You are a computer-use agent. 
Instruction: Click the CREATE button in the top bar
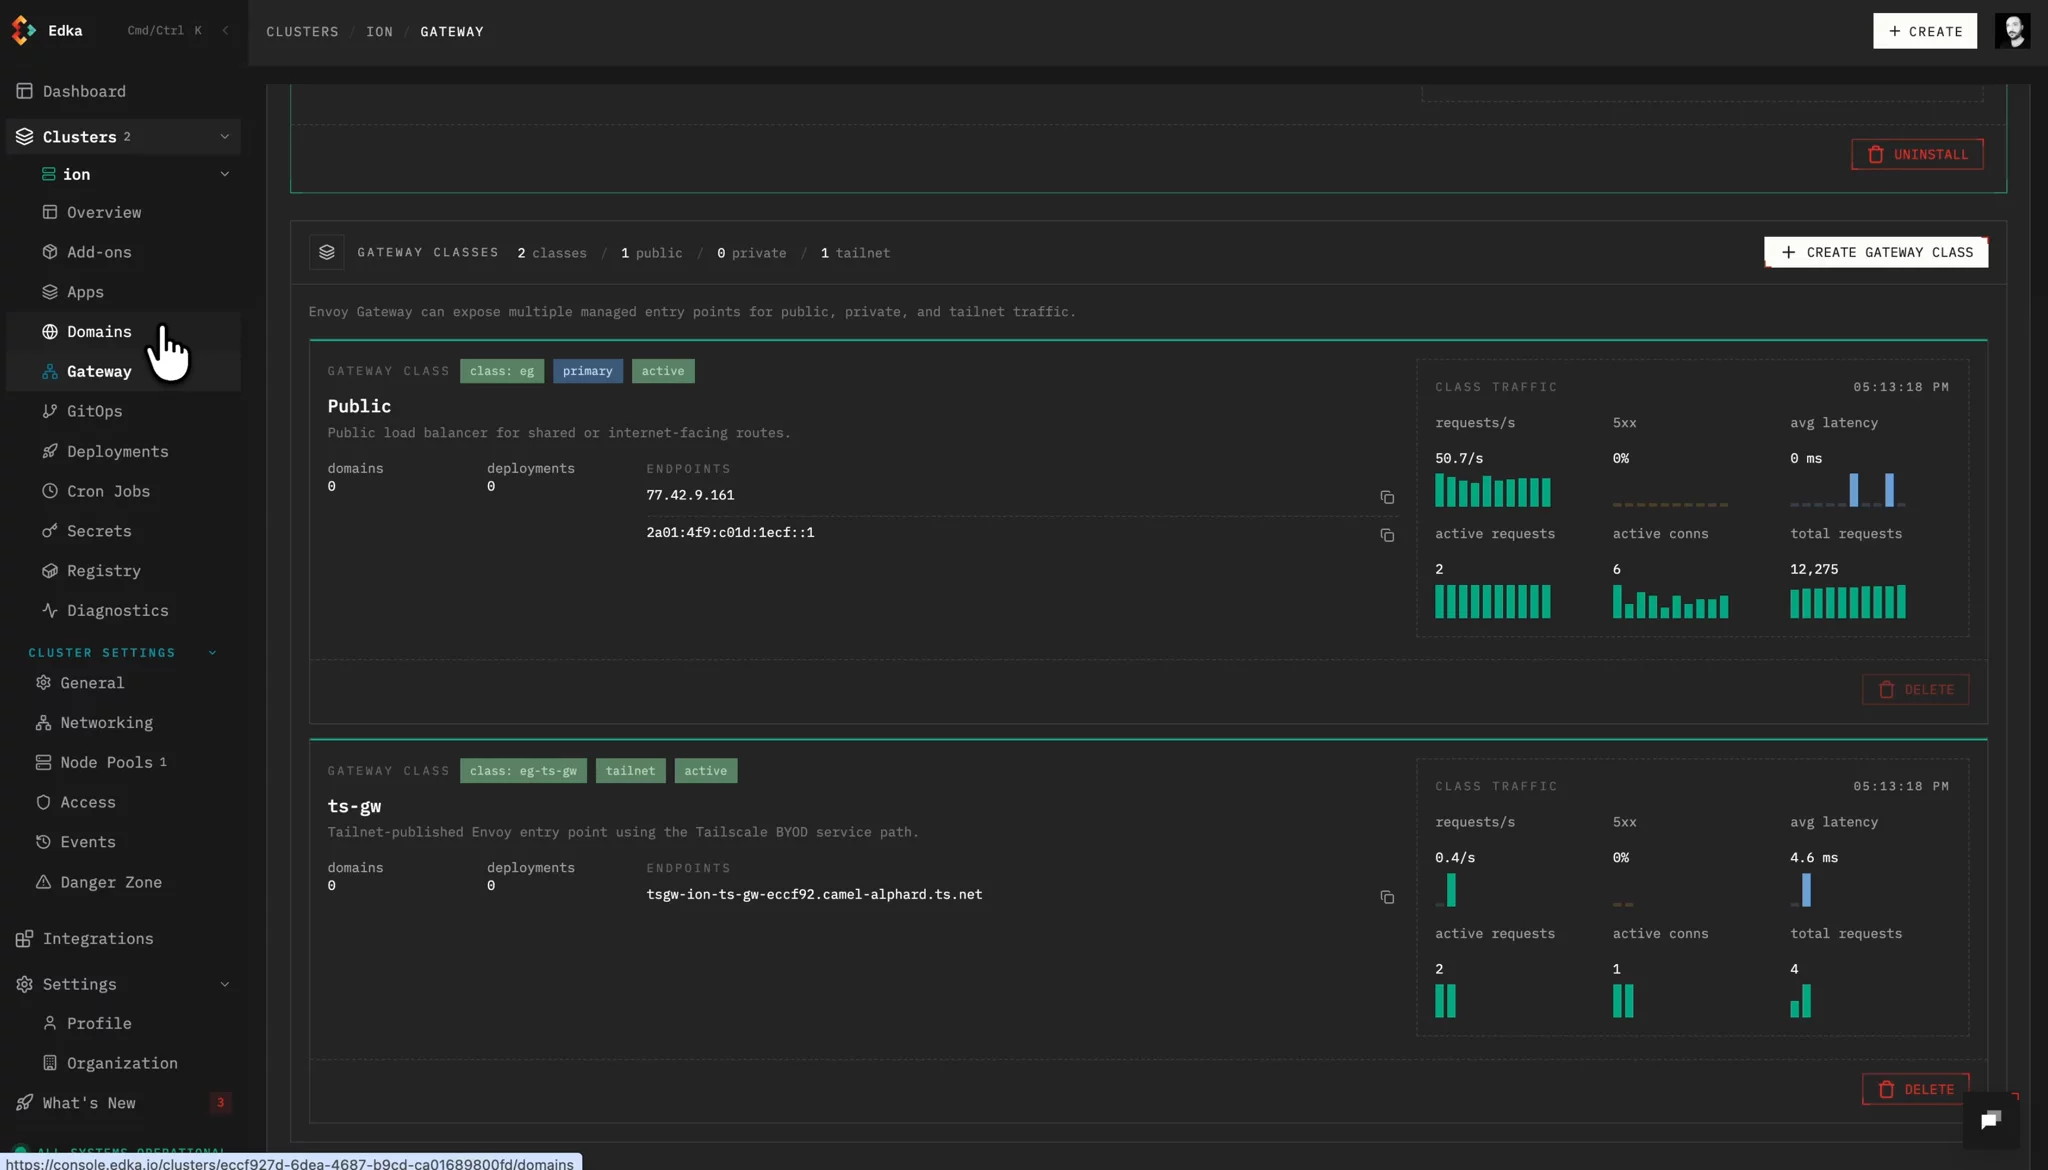coord(1924,31)
